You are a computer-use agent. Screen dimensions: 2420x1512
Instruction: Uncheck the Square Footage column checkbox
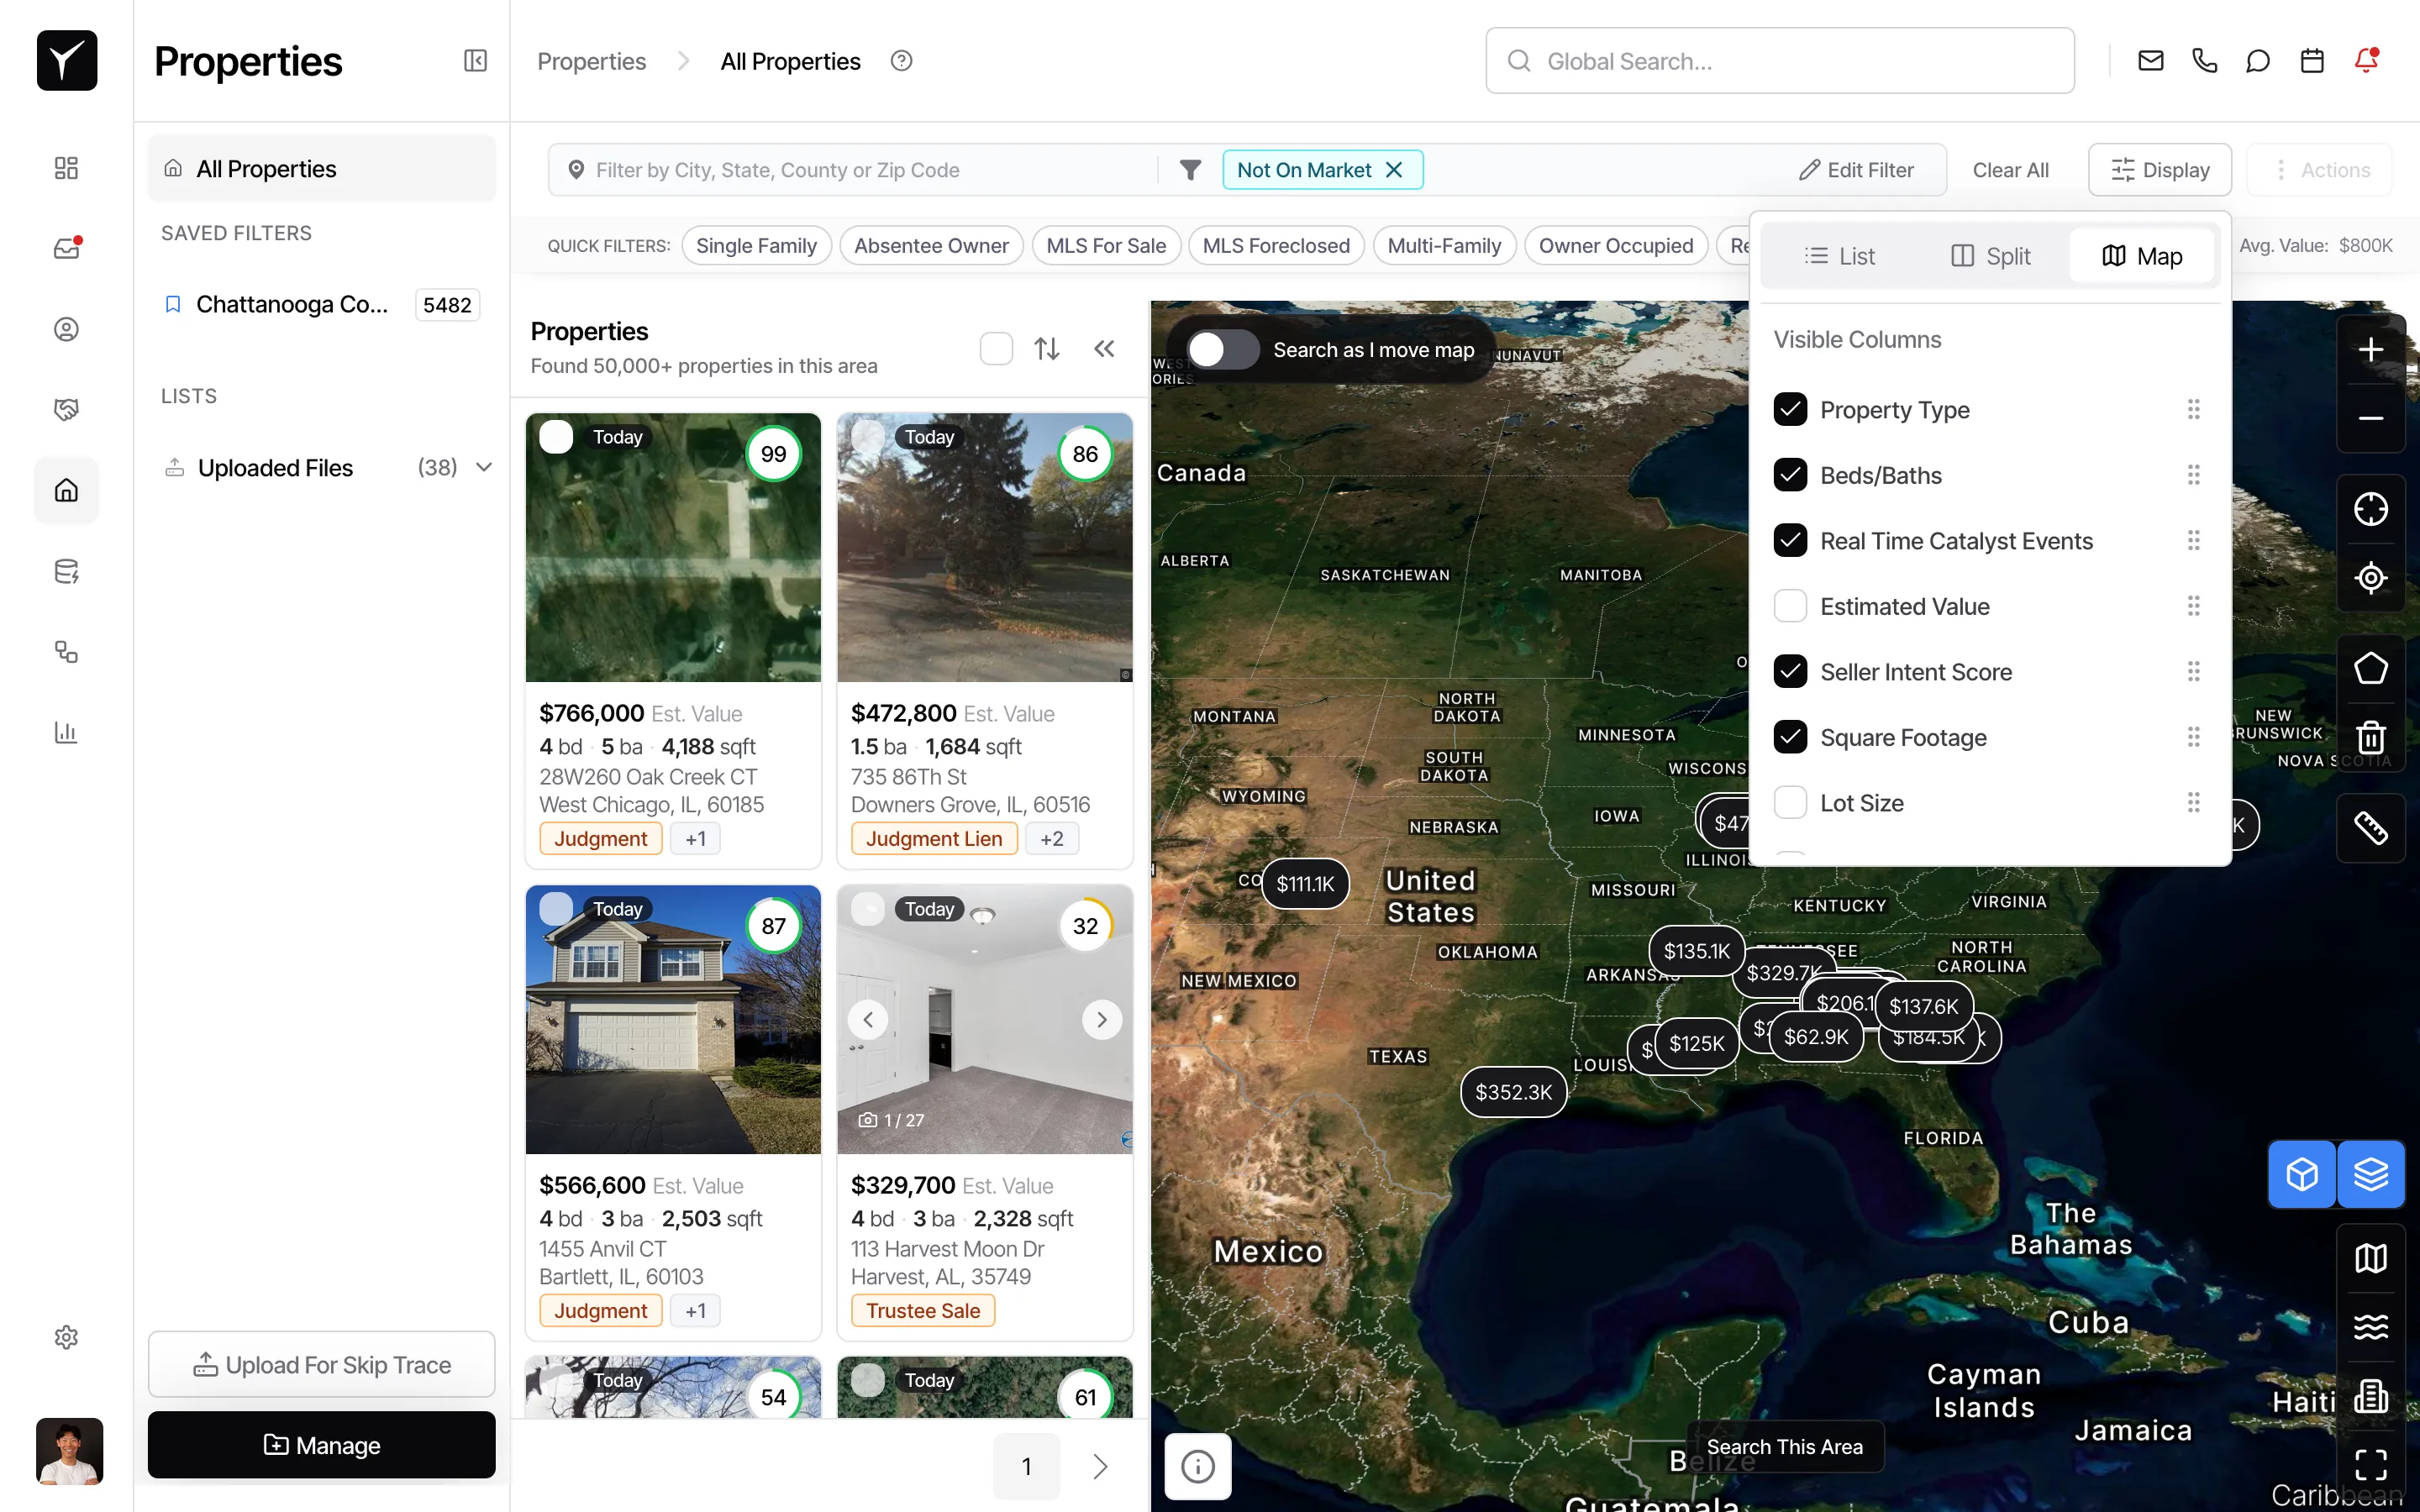[1790, 737]
